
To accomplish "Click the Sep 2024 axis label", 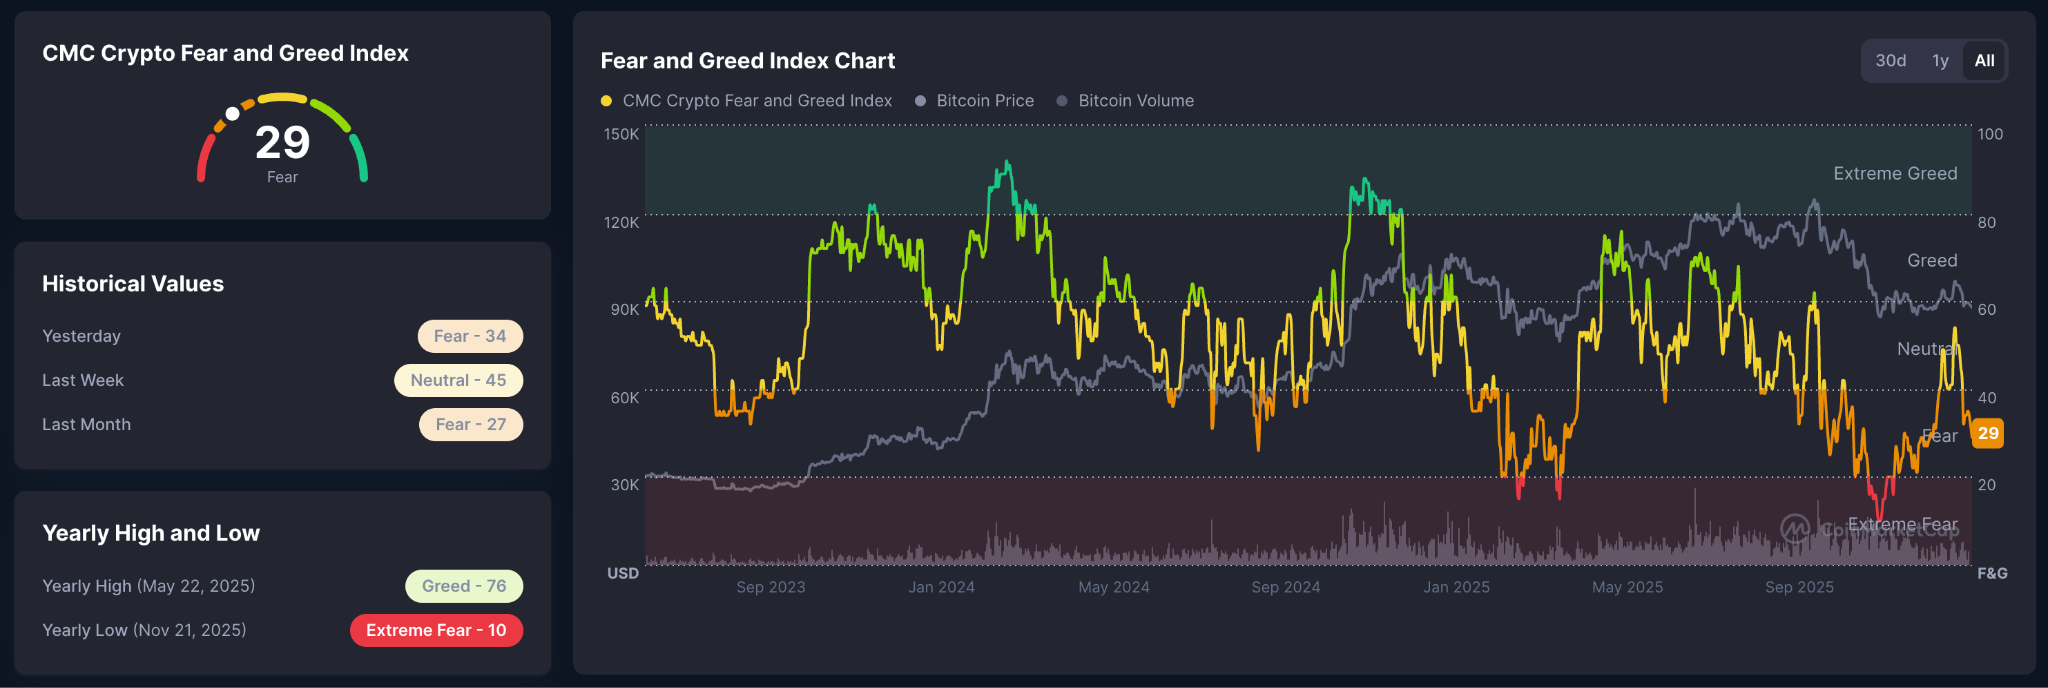I will (x=1285, y=587).
